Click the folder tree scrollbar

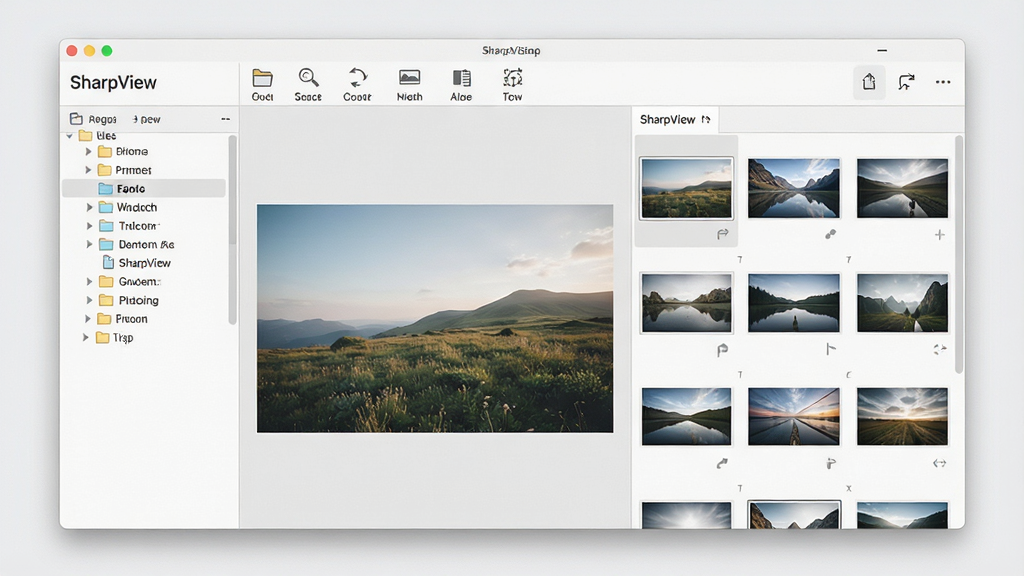tap(232, 230)
